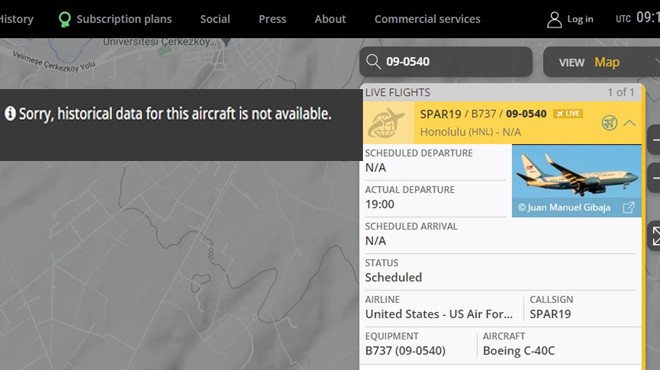660x370 pixels.
Task: Click equipment value B737 (09-0540)
Action: 405,351
